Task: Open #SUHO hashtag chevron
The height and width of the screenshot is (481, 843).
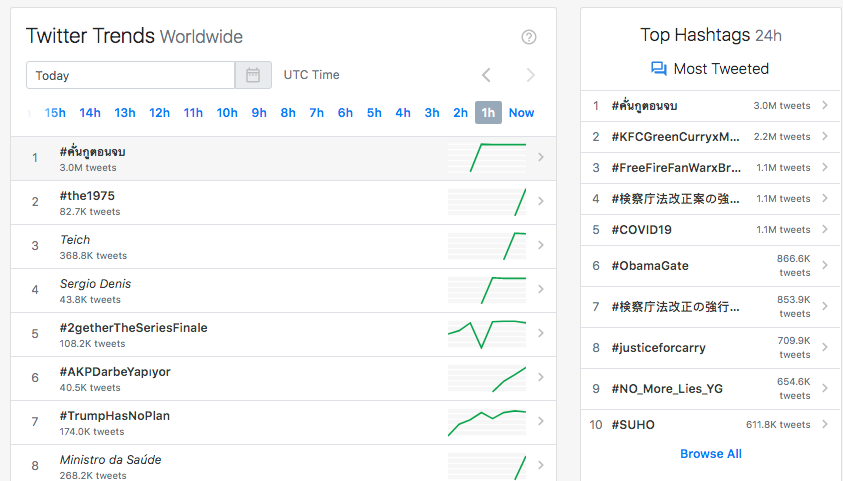Action: pyautogui.click(x=825, y=424)
